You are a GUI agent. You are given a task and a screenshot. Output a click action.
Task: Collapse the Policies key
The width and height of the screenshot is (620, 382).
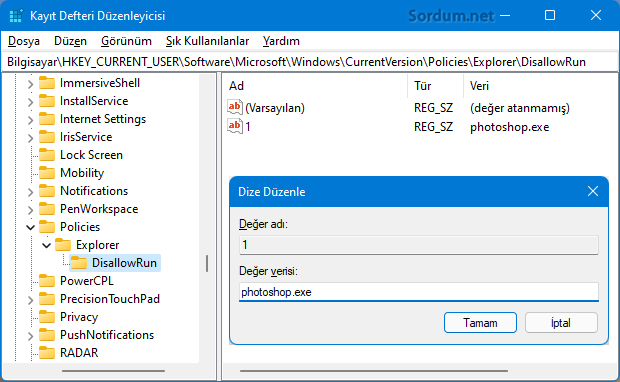30,227
